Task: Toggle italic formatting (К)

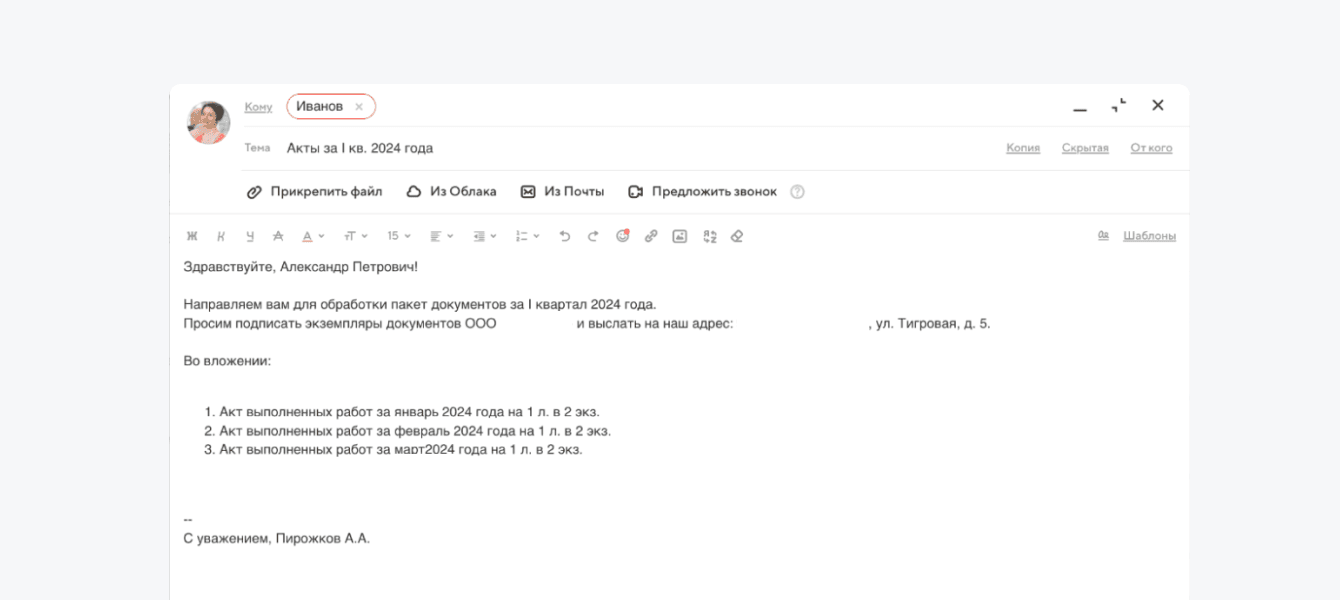Action: pos(221,236)
